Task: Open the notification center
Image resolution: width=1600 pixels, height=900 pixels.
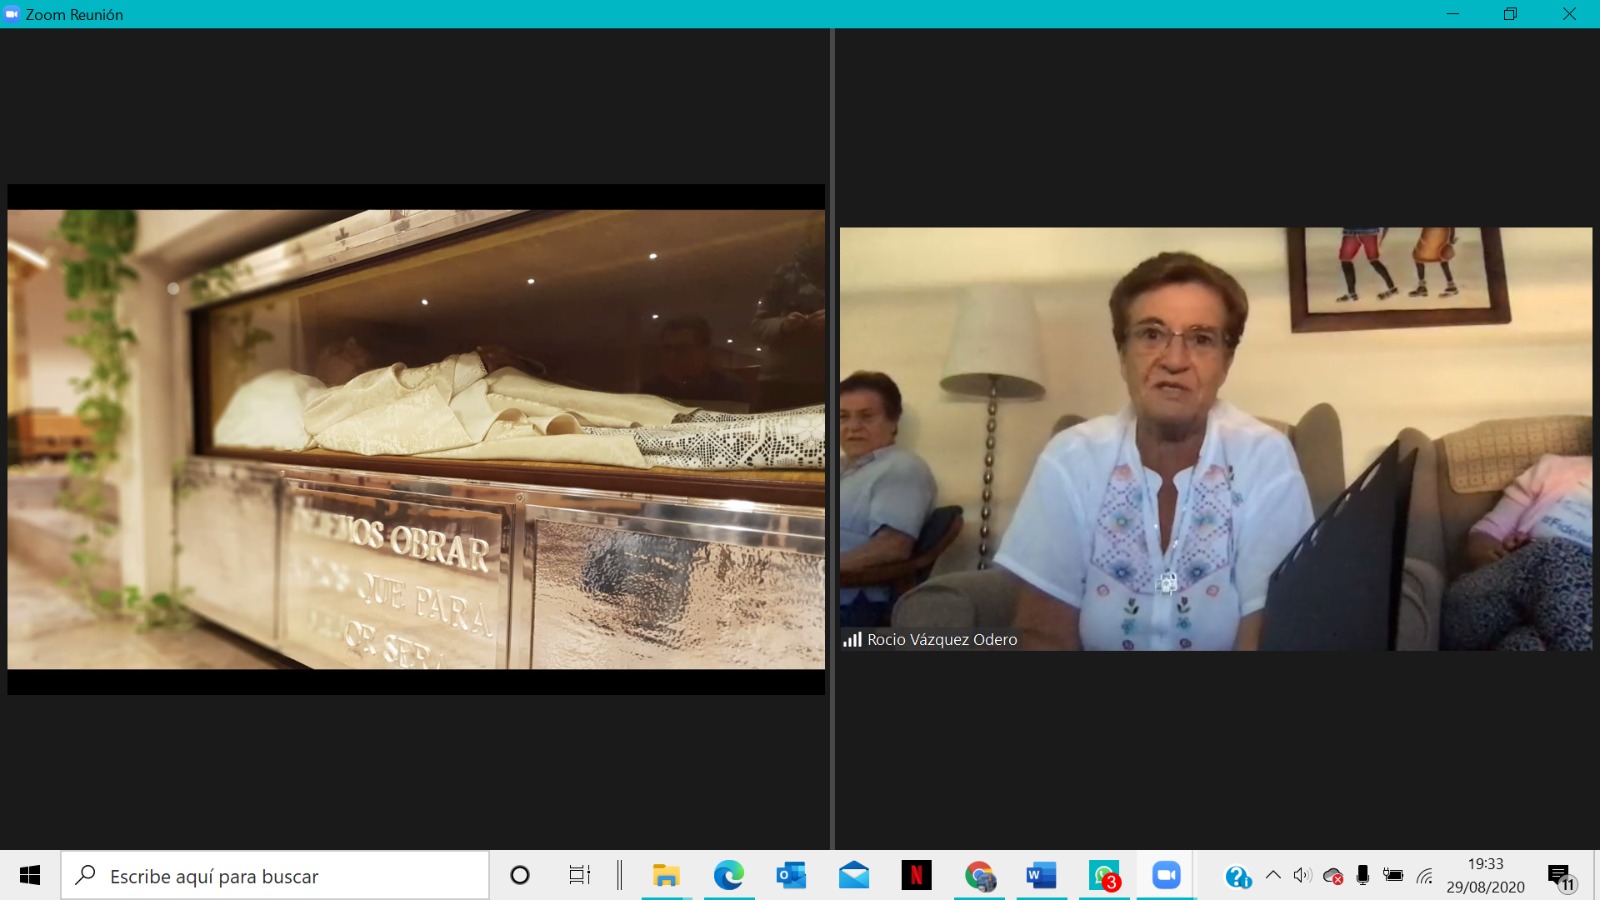Action: coord(1560,877)
